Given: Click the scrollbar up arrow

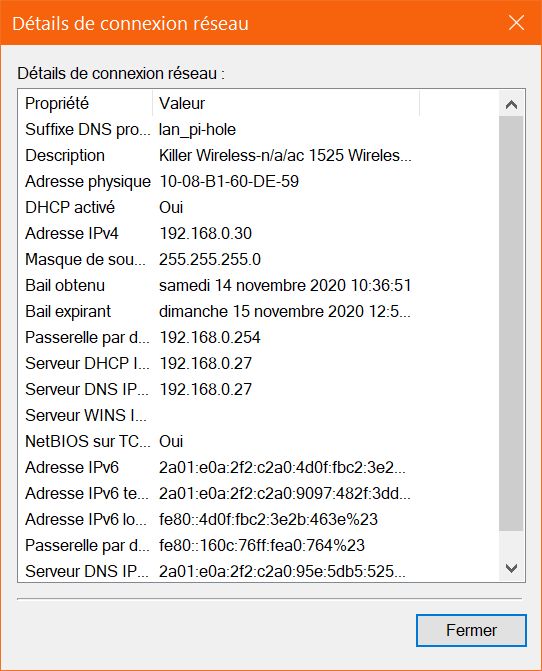Looking at the screenshot, I should pyautogui.click(x=511, y=104).
